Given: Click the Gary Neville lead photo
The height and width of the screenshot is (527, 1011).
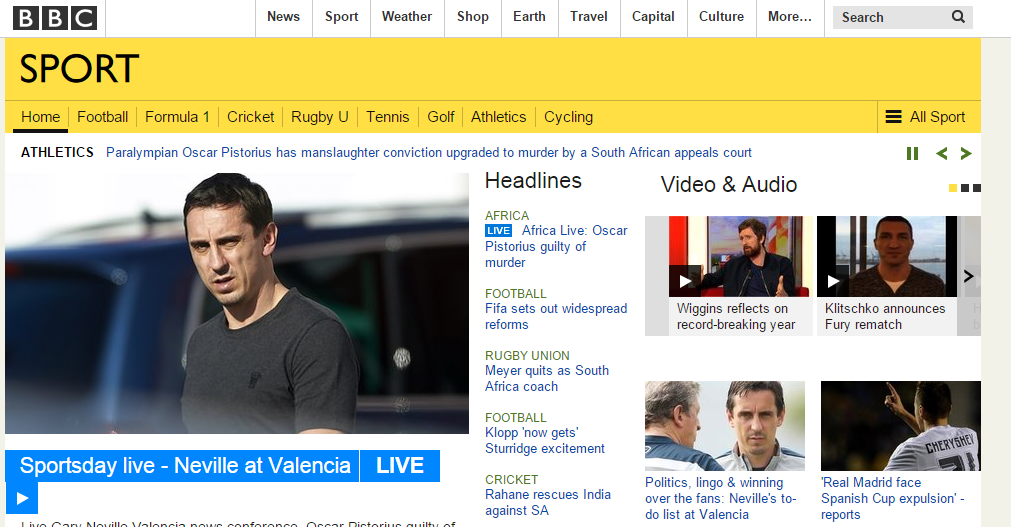Looking at the screenshot, I should tap(237, 303).
